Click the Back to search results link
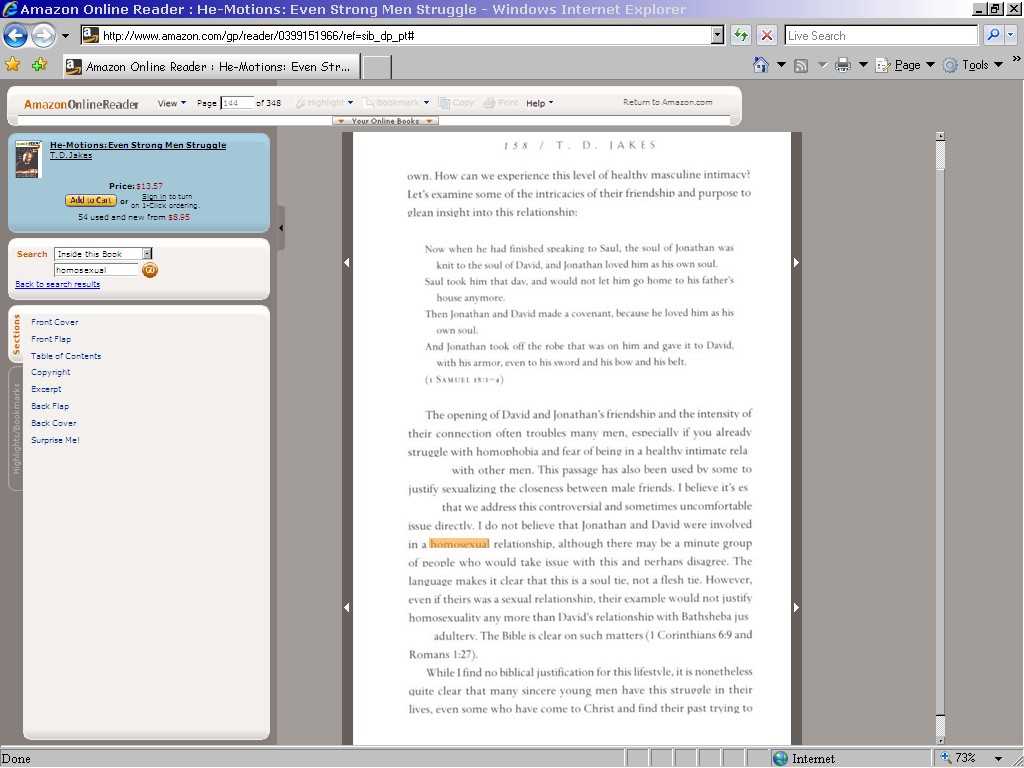Screen dimensions: 1024x768 [x=57, y=284]
